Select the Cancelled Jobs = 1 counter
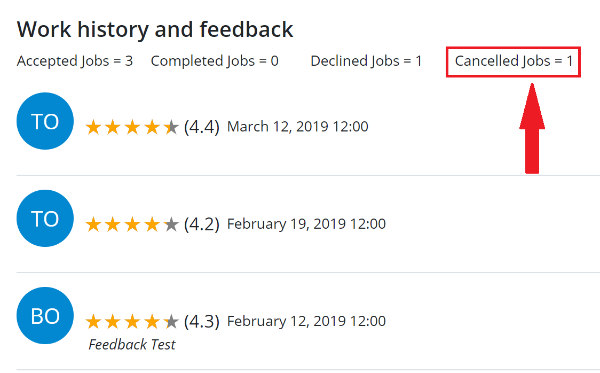The image size is (600, 373). click(x=514, y=62)
